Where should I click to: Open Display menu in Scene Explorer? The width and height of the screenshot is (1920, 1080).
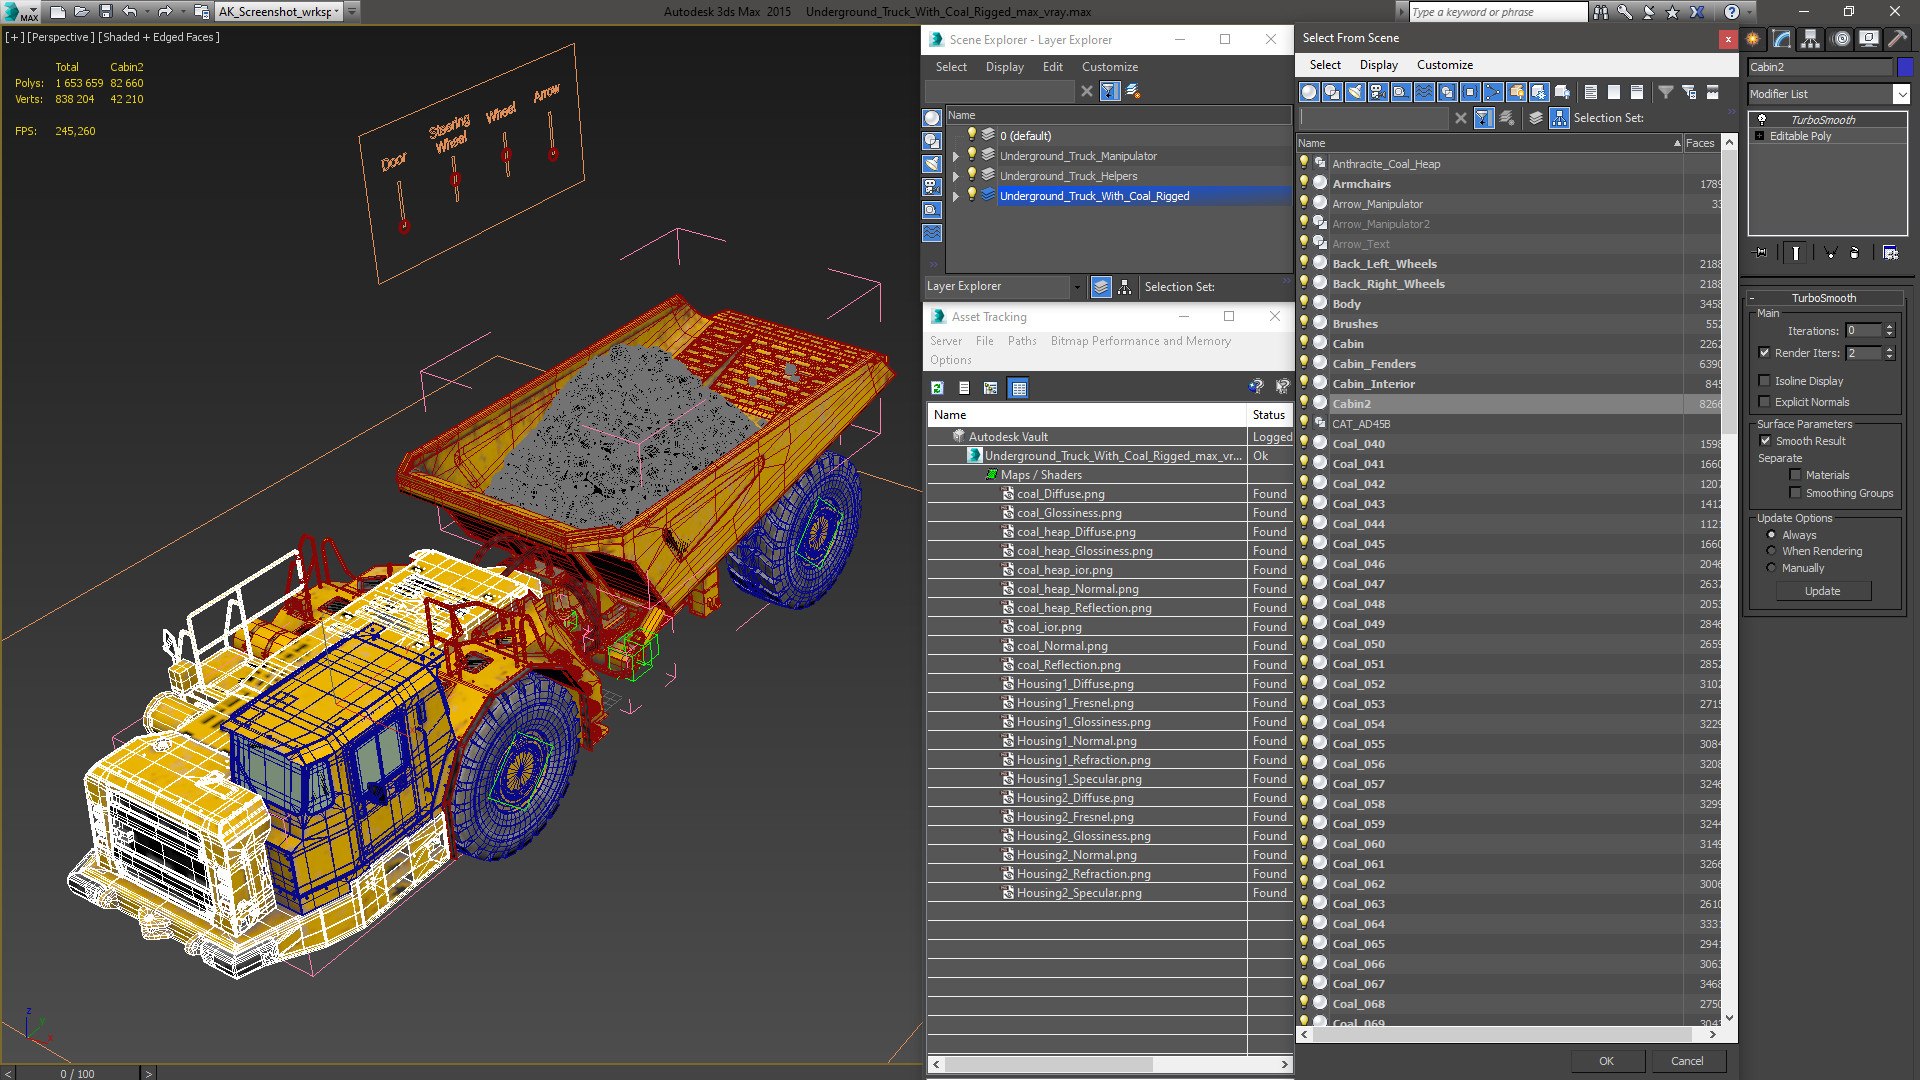tap(1004, 67)
